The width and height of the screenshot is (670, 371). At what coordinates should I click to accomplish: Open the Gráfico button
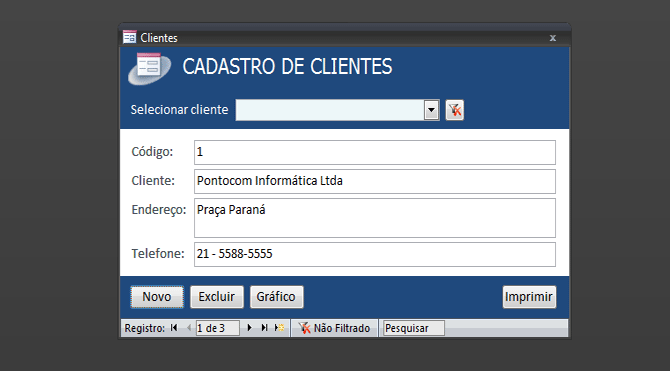tap(276, 297)
